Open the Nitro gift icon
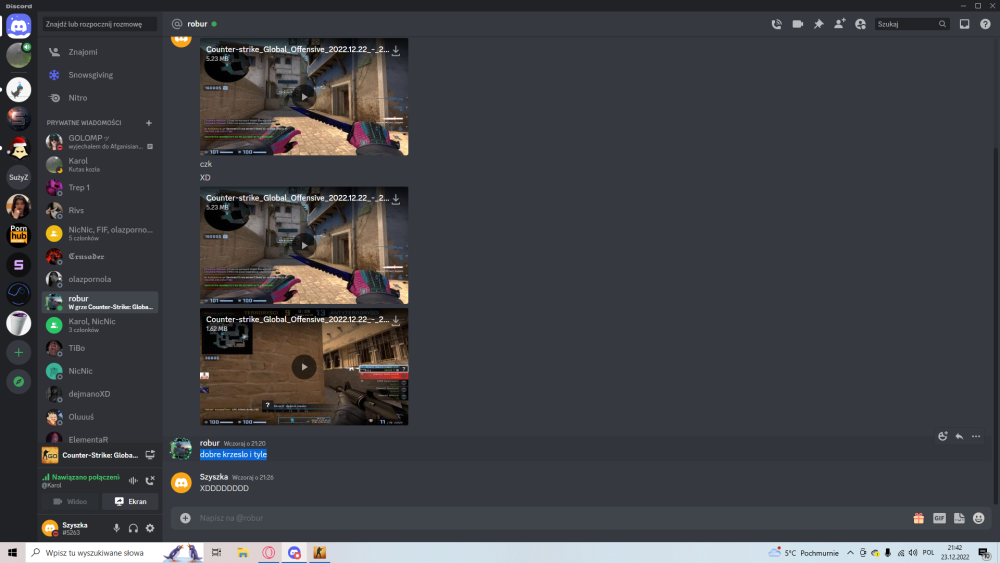1000x563 pixels. point(918,518)
